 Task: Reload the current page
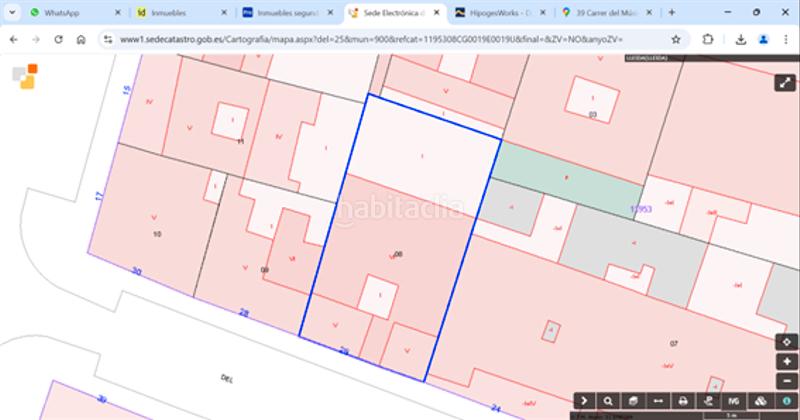[x=57, y=39]
